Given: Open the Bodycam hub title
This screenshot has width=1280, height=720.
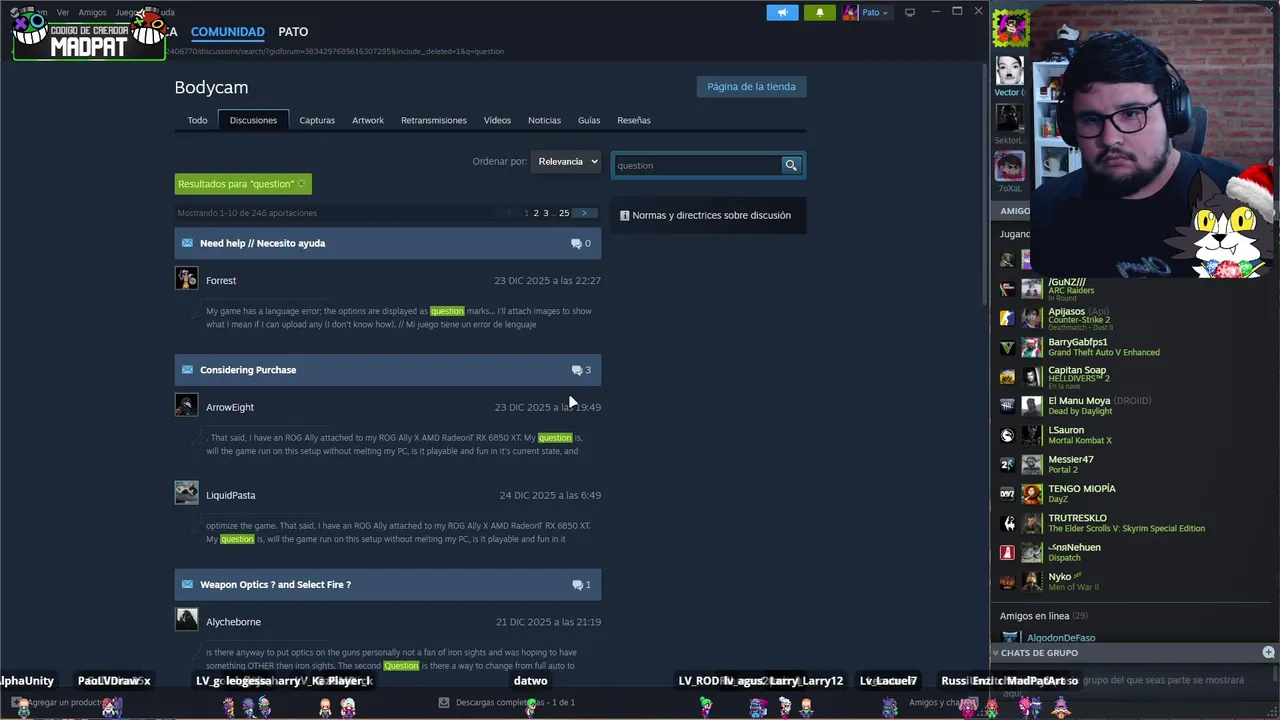Looking at the screenshot, I should click(x=211, y=87).
